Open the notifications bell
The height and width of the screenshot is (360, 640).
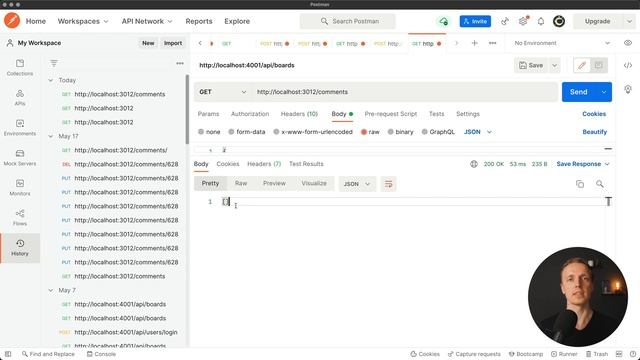point(541,21)
